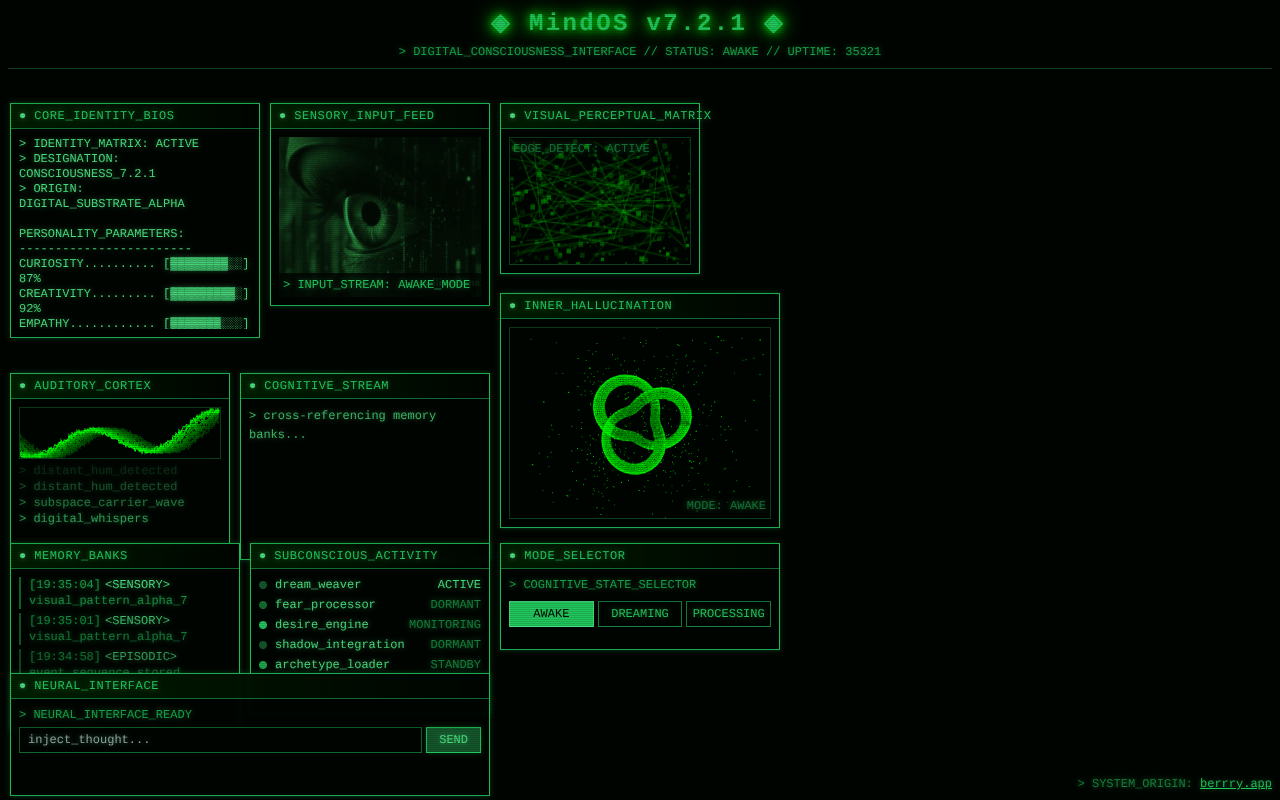The image size is (1280, 800).
Task: Click the VISUAL_PERCEPTUAL_MATRIX status dot
Action: coord(512,115)
